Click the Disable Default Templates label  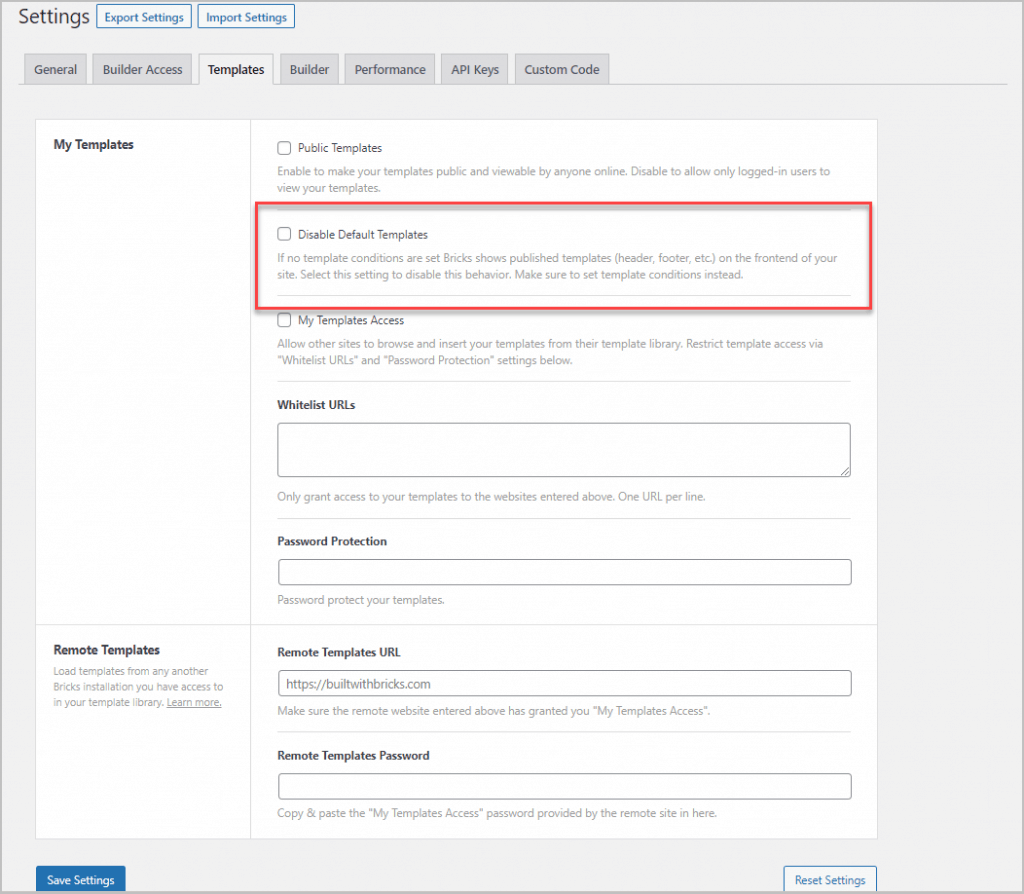(x=362, y=234)
